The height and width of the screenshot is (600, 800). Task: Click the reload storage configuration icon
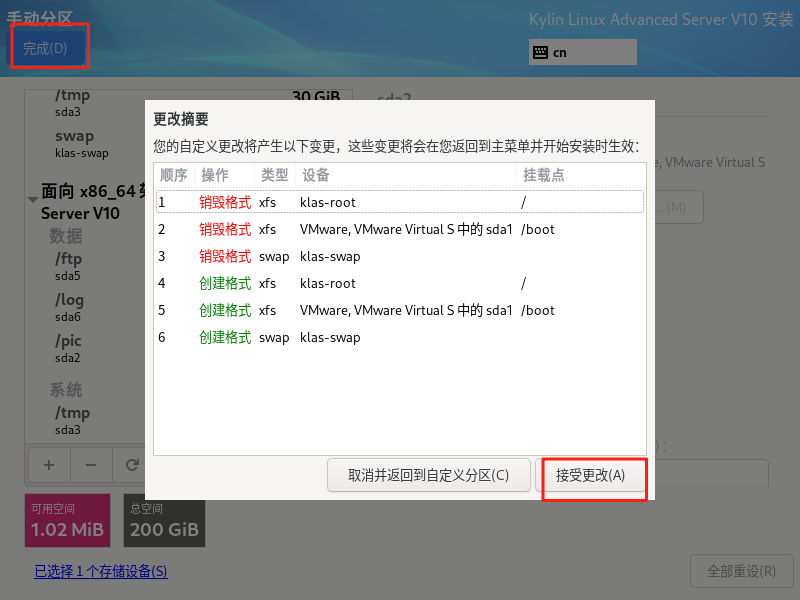[x=131, y=465]
